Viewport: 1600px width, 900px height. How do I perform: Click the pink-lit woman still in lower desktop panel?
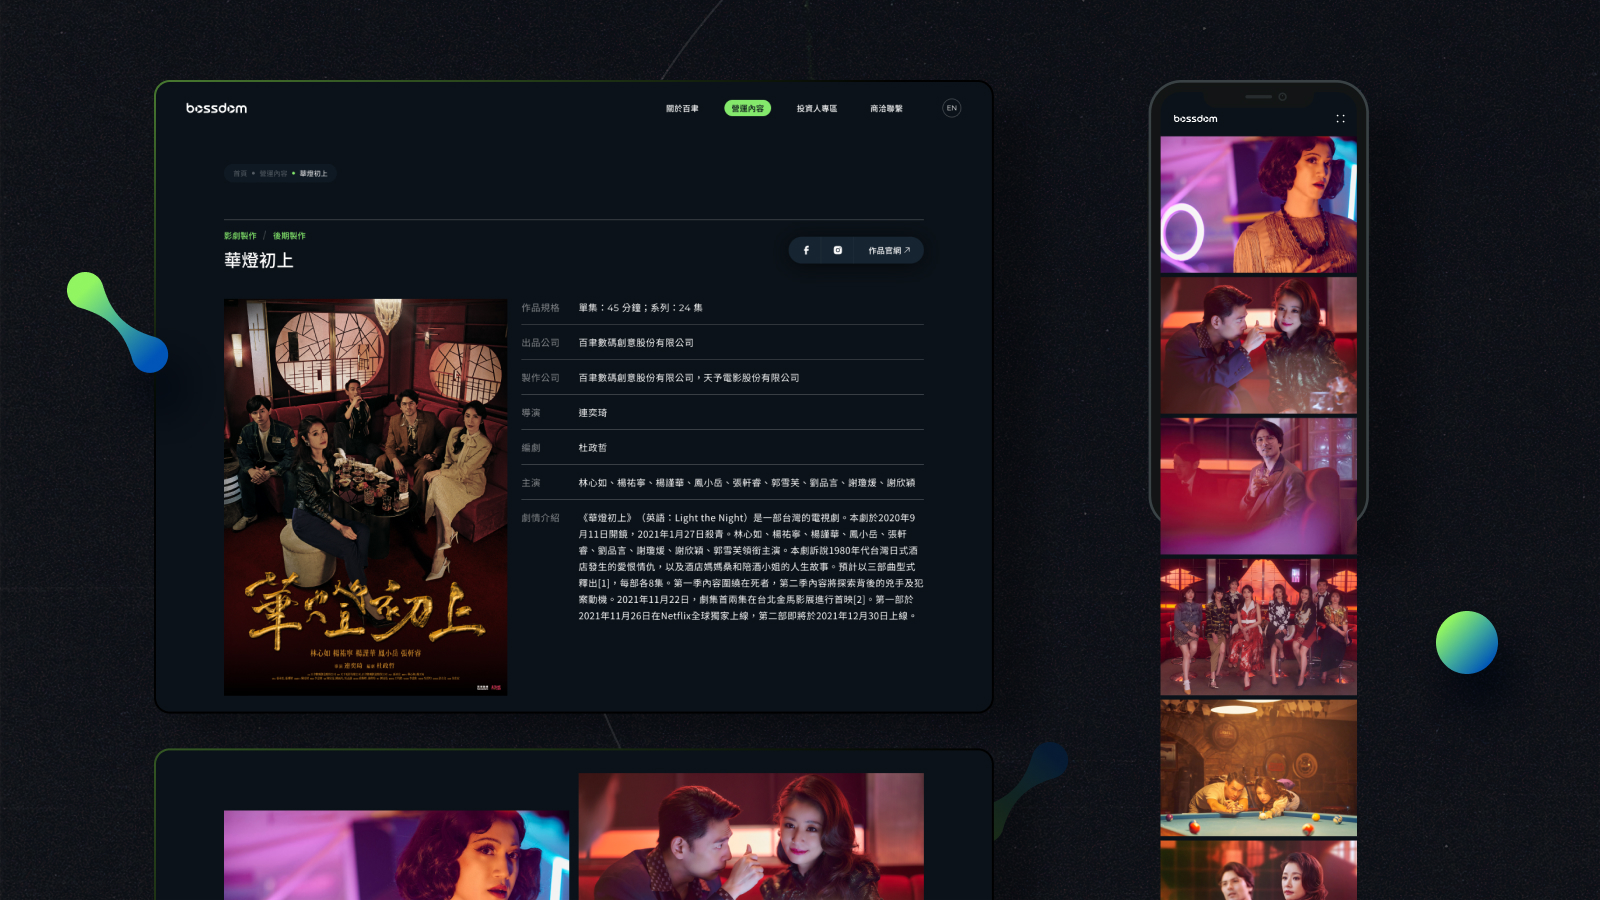[396, 855]
